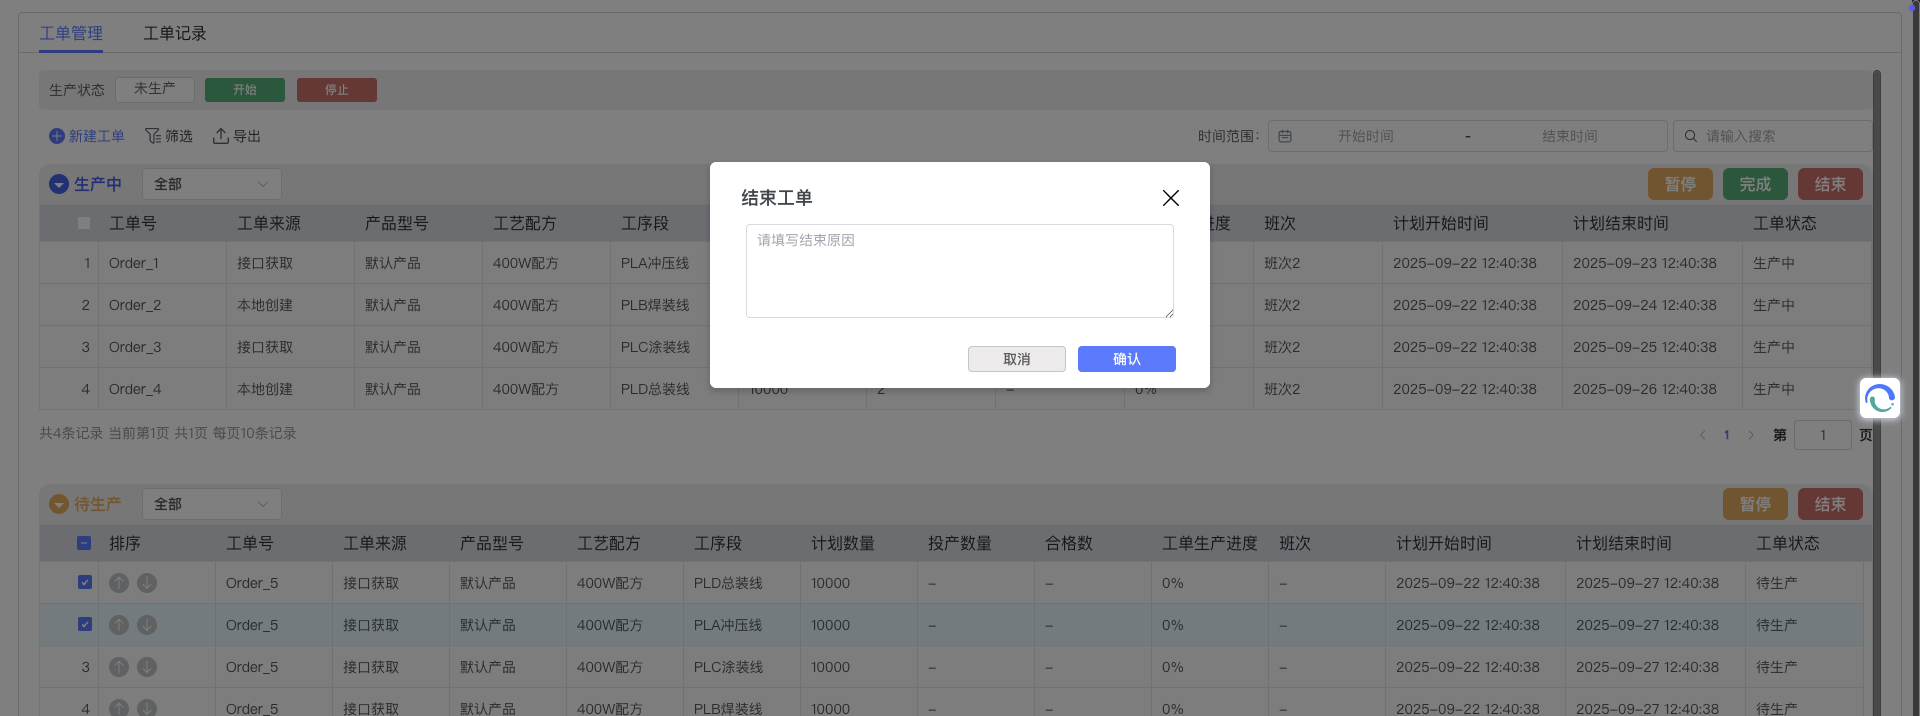Screen dimensions: 1920x716
Task: Click the calendar icon in the time range field
Action: (1285, 136)
